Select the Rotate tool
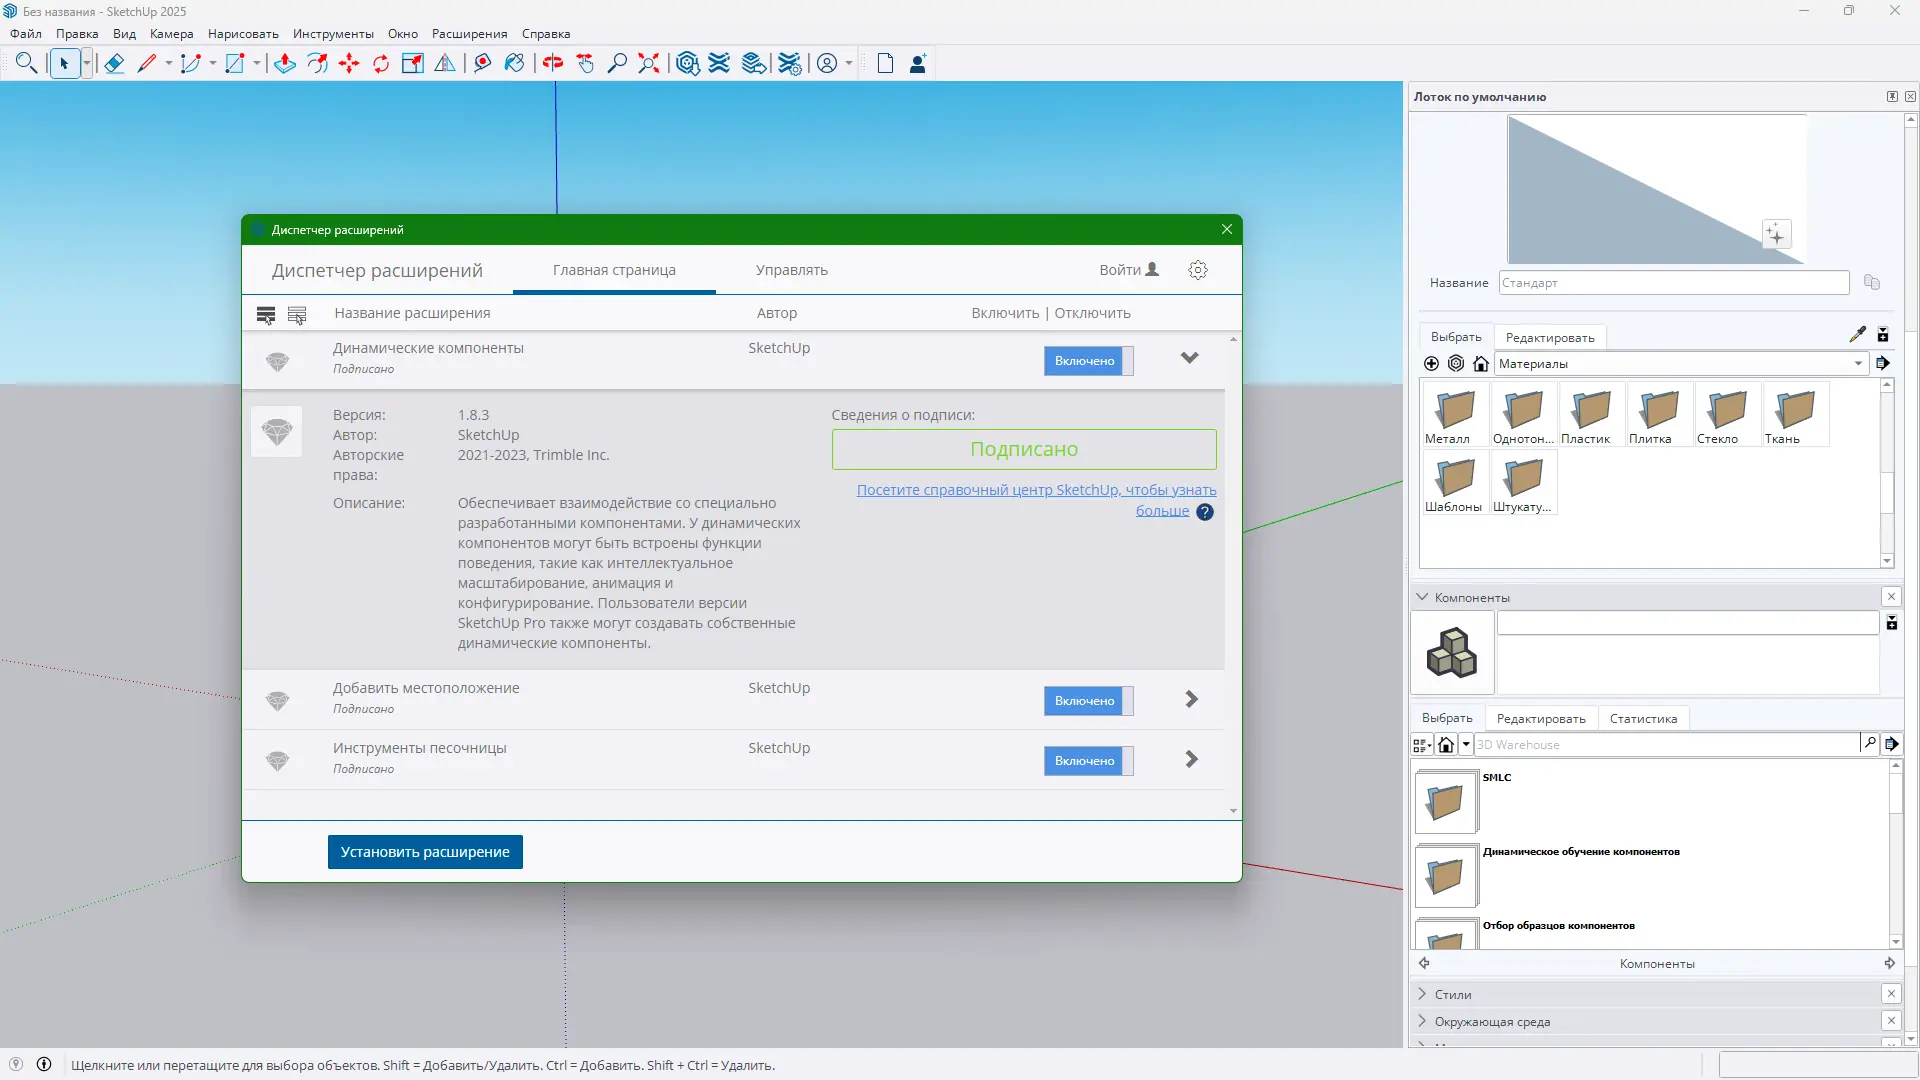 point(381,64)
